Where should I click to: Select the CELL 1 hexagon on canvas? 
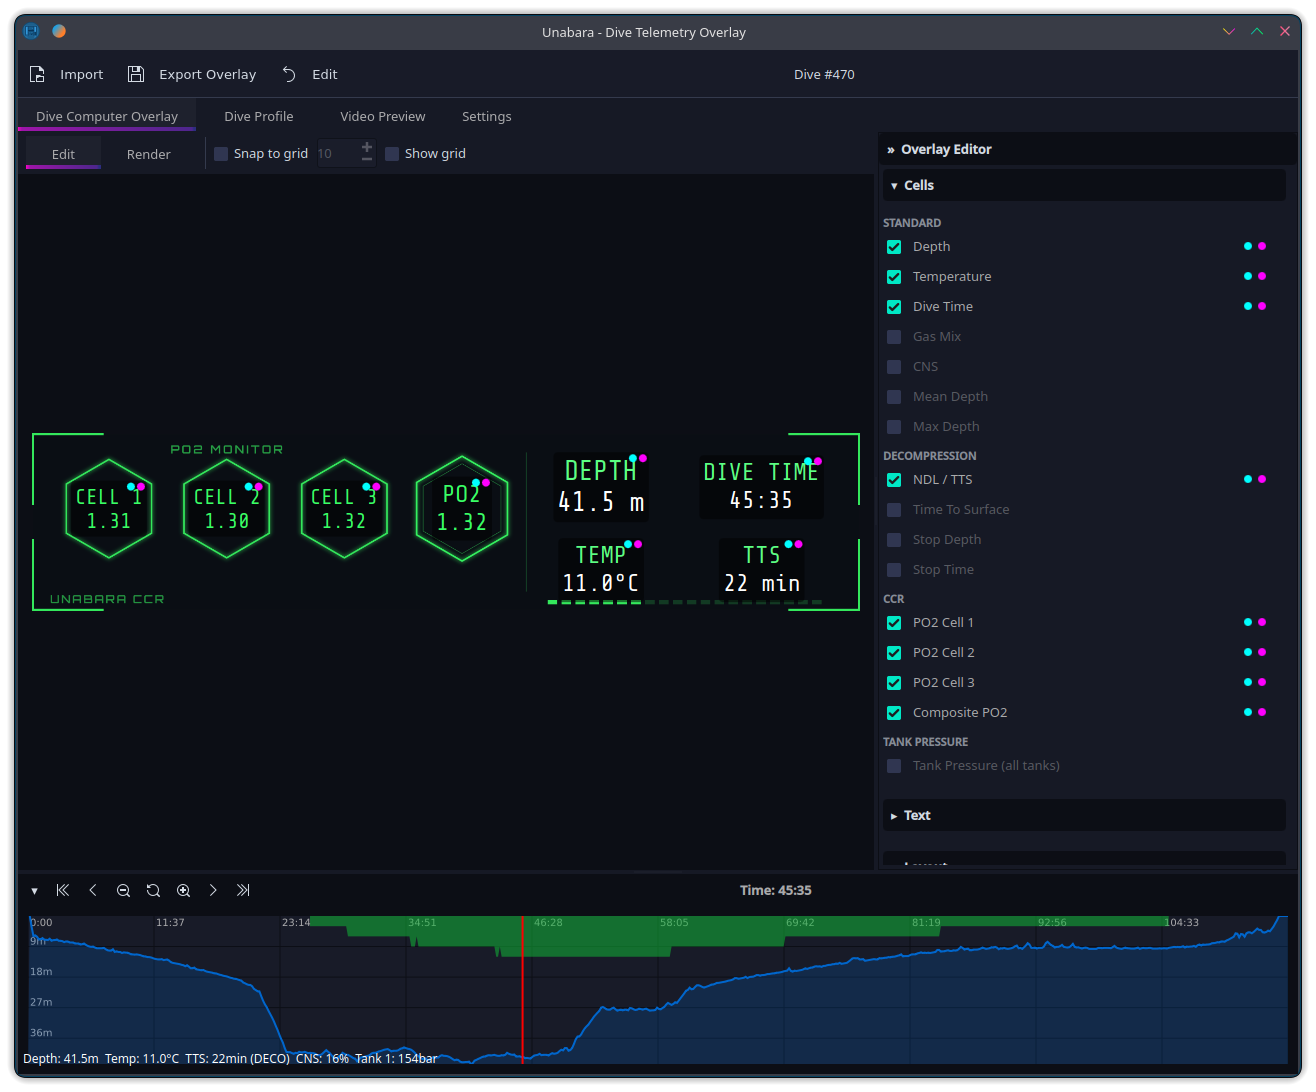point(109,508)
